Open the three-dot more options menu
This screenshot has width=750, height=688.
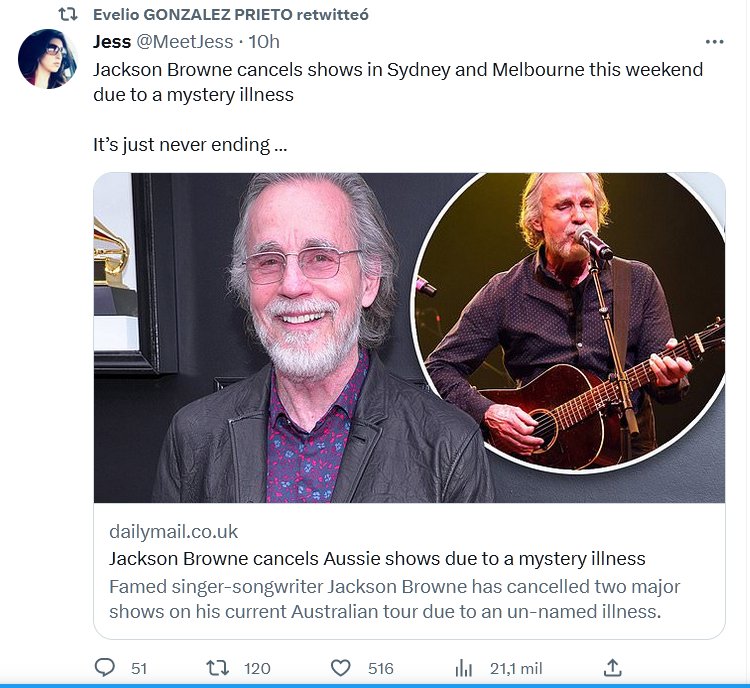(714, 42)
